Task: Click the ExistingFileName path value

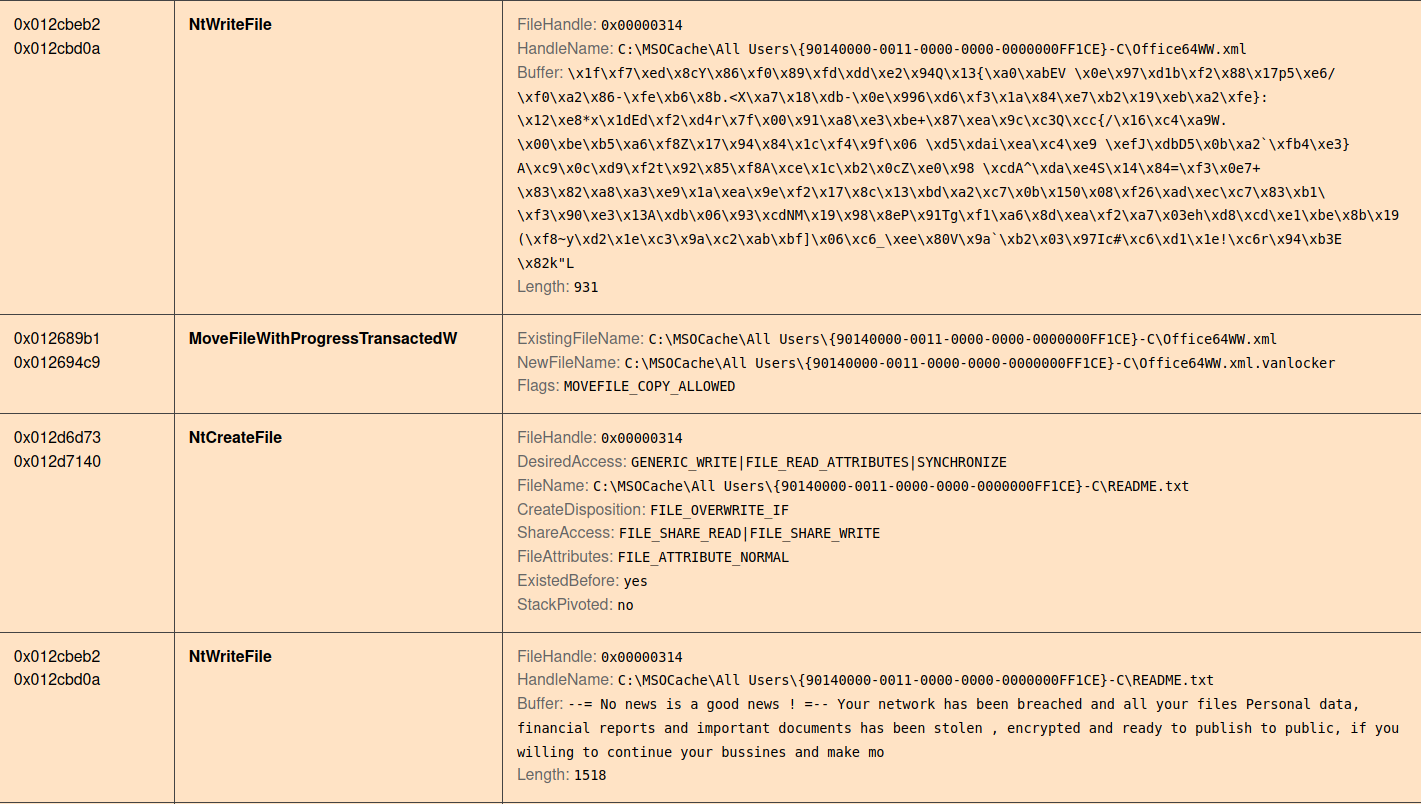Action: click(963, 339)
